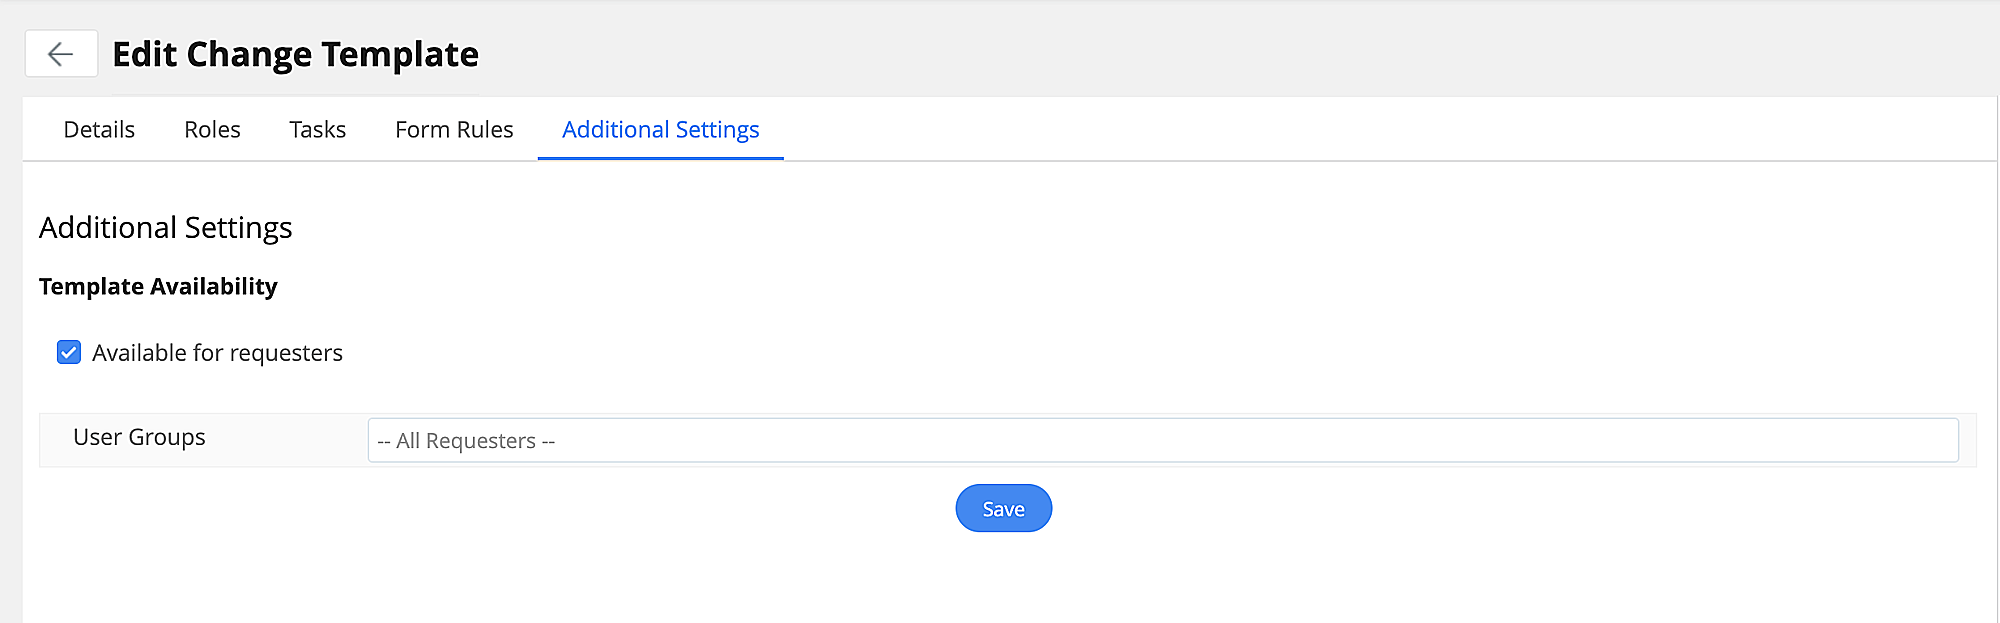Image resolution: width=2000 pixels, height=623 pixels.
Task: Click the word 'Save' on the button
Action: tap(1003, 509)
